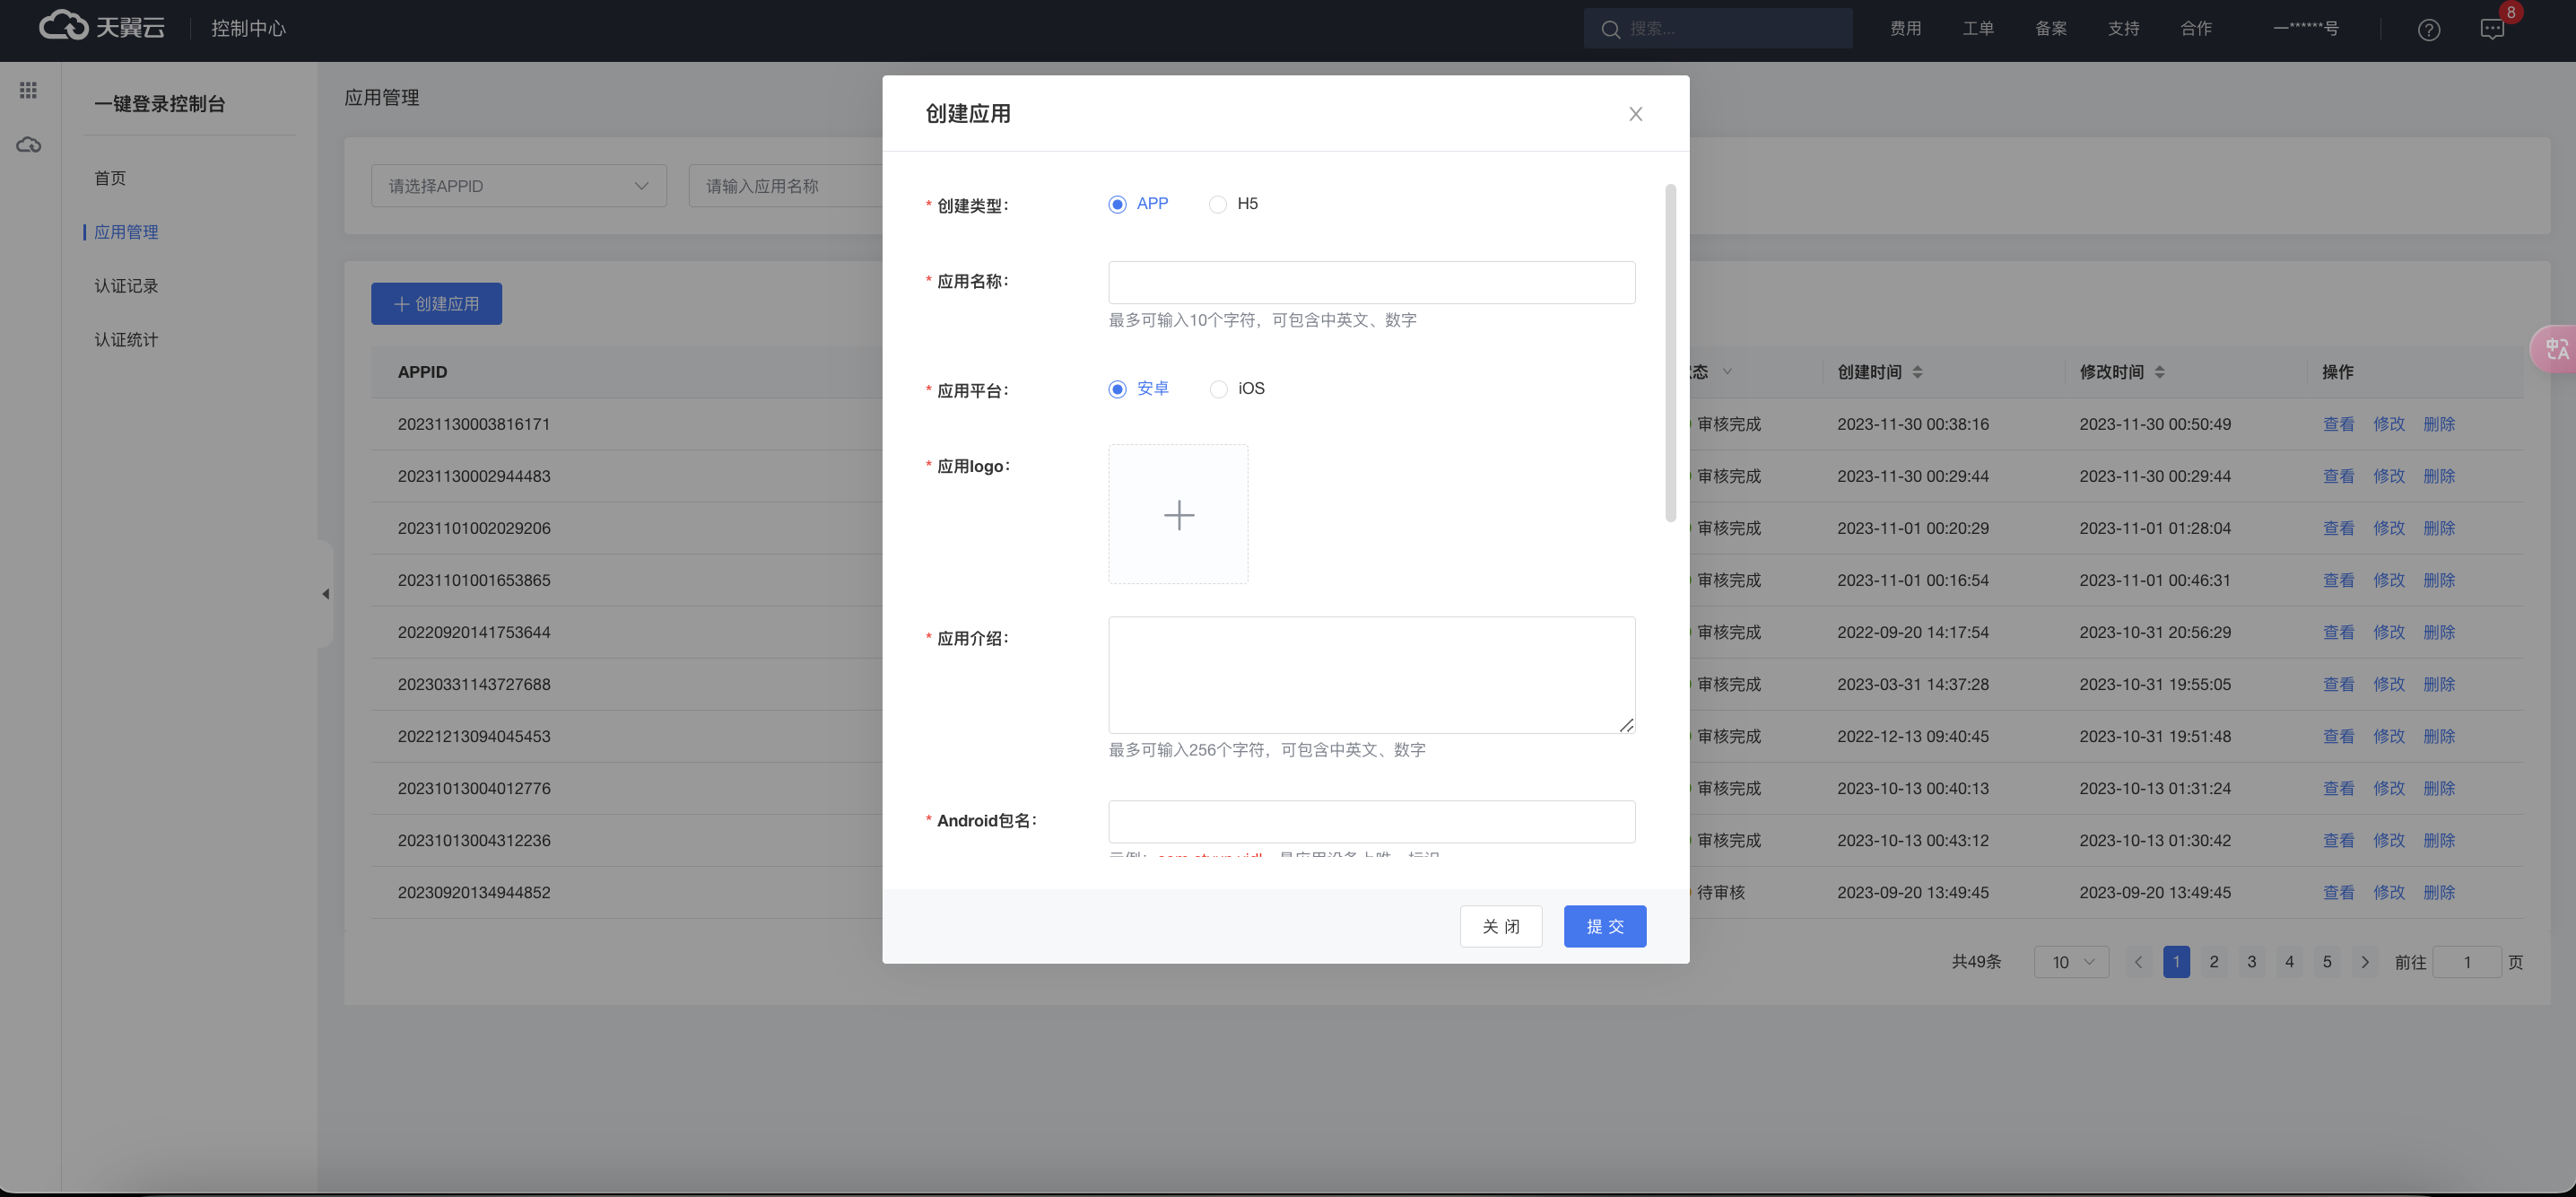Open 费用 in the top navigation
2576x1197 pixels.
[1905, 29]
